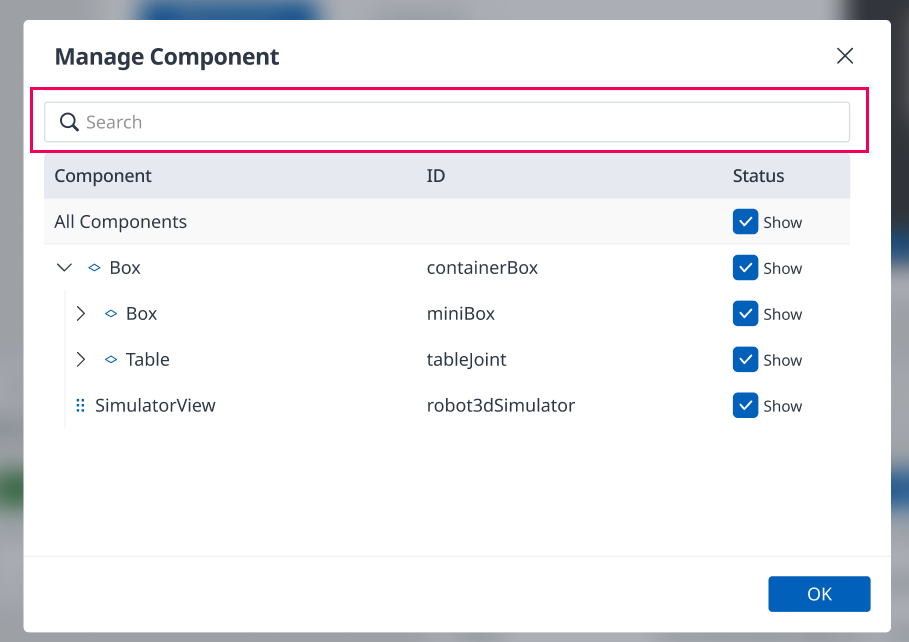The image size is (909, 642).
Task: Click the Table component diamond icon
Action: [x=111, y=360]
